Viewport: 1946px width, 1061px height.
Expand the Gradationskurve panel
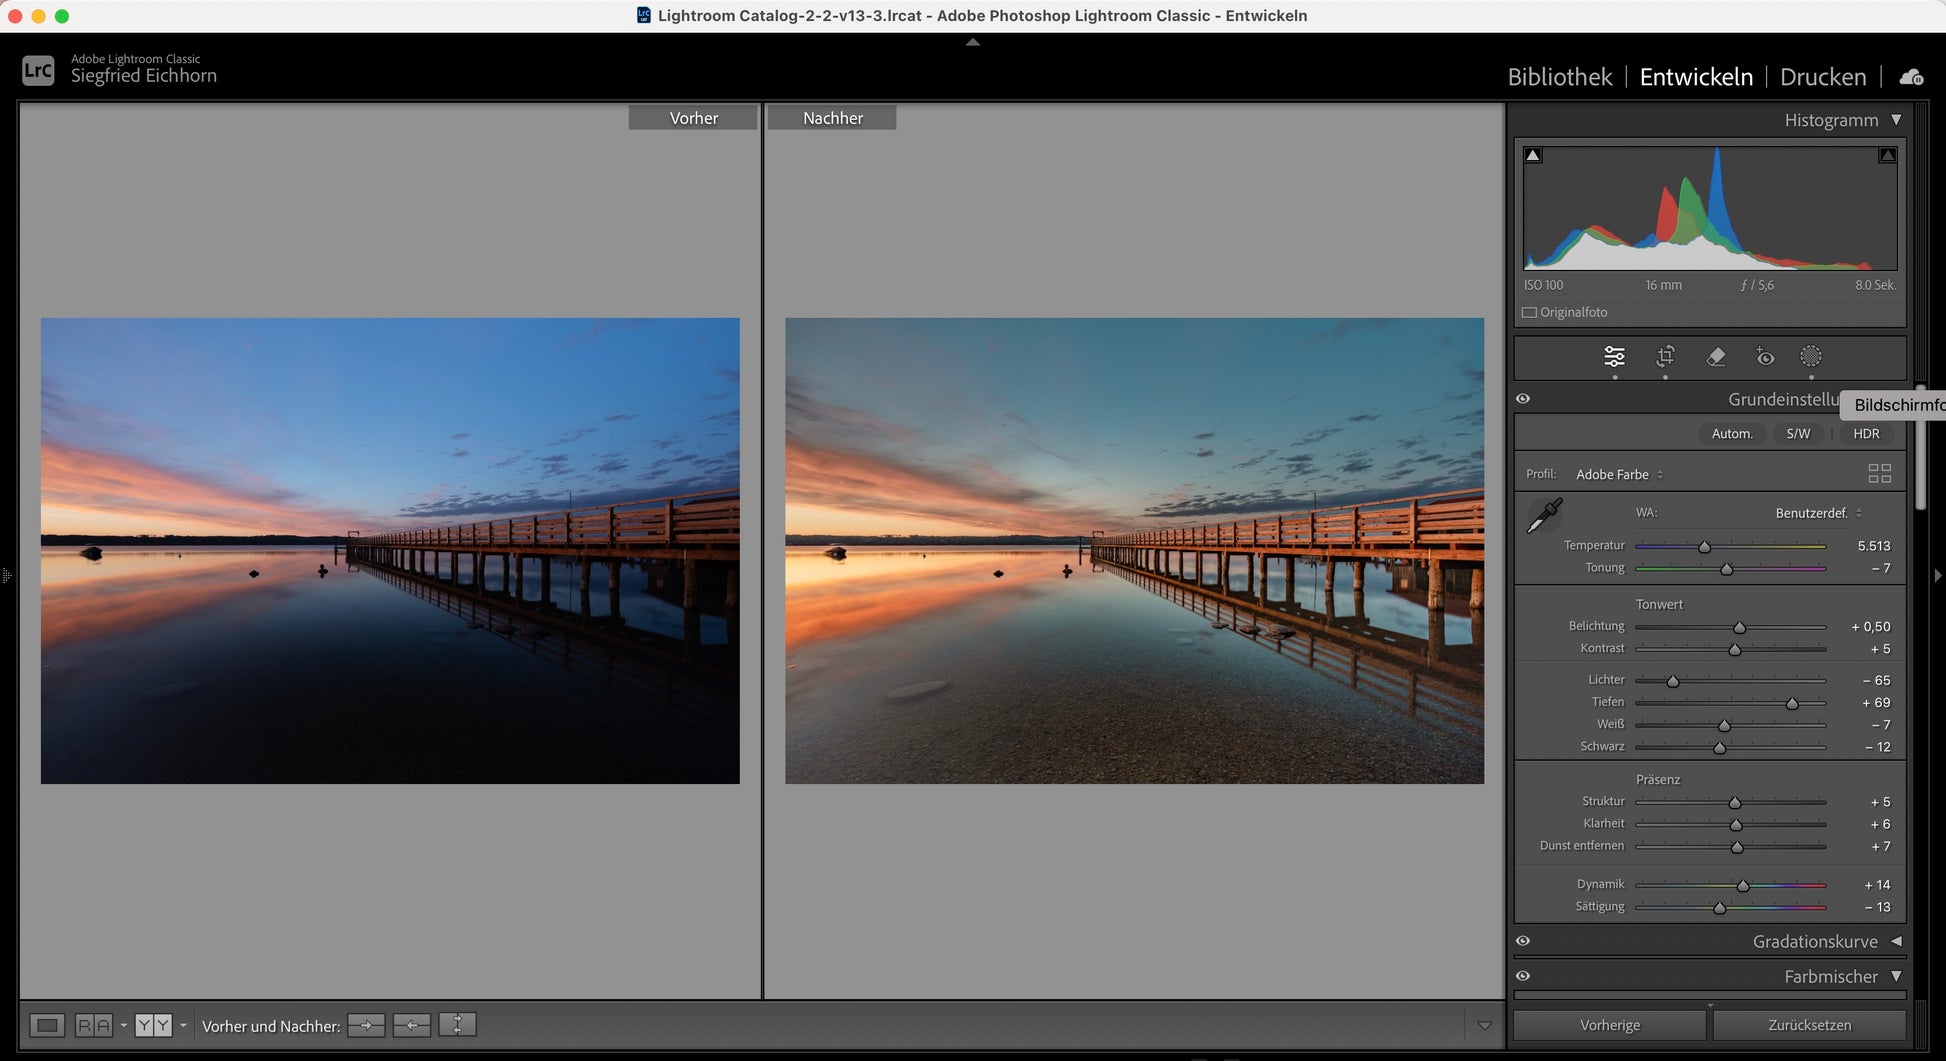(x=1896, y=941)
